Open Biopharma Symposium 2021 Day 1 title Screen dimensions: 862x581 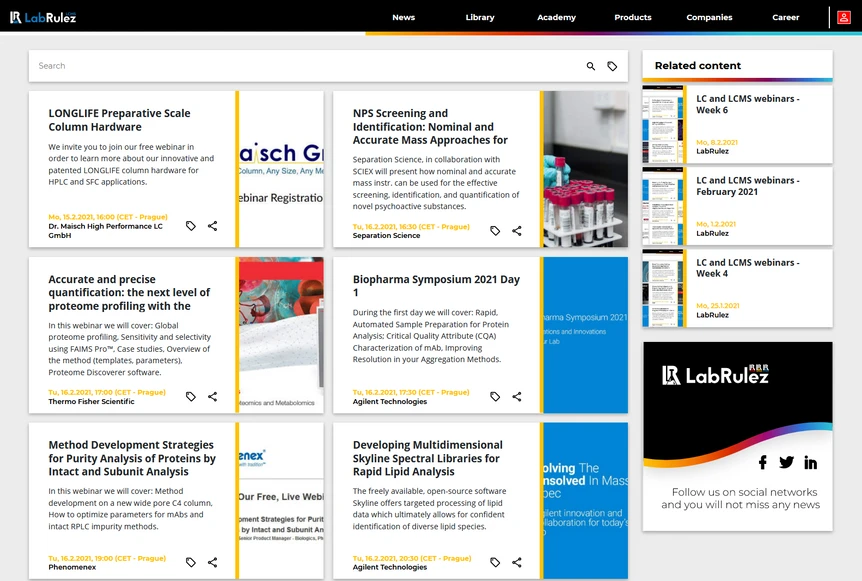point(436,286)
